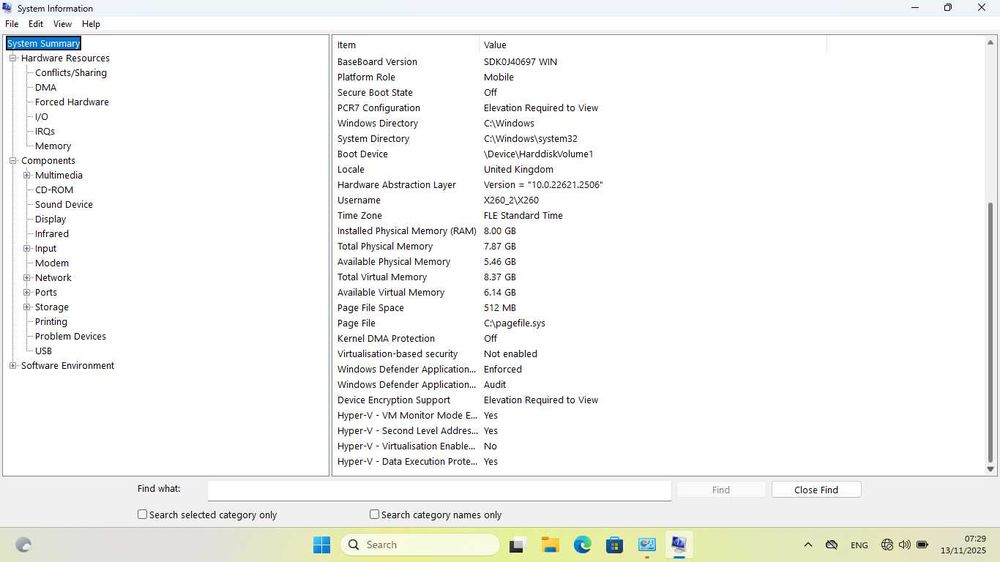1000x562 pixels.
Task: Select System Summary in the tree
Action: [43, 43]
